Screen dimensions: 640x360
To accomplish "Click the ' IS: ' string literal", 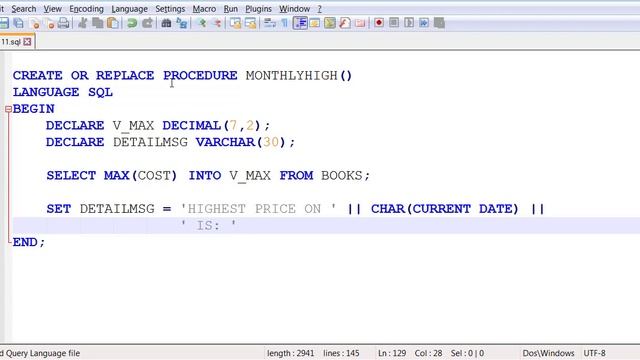I will [209, 226].
